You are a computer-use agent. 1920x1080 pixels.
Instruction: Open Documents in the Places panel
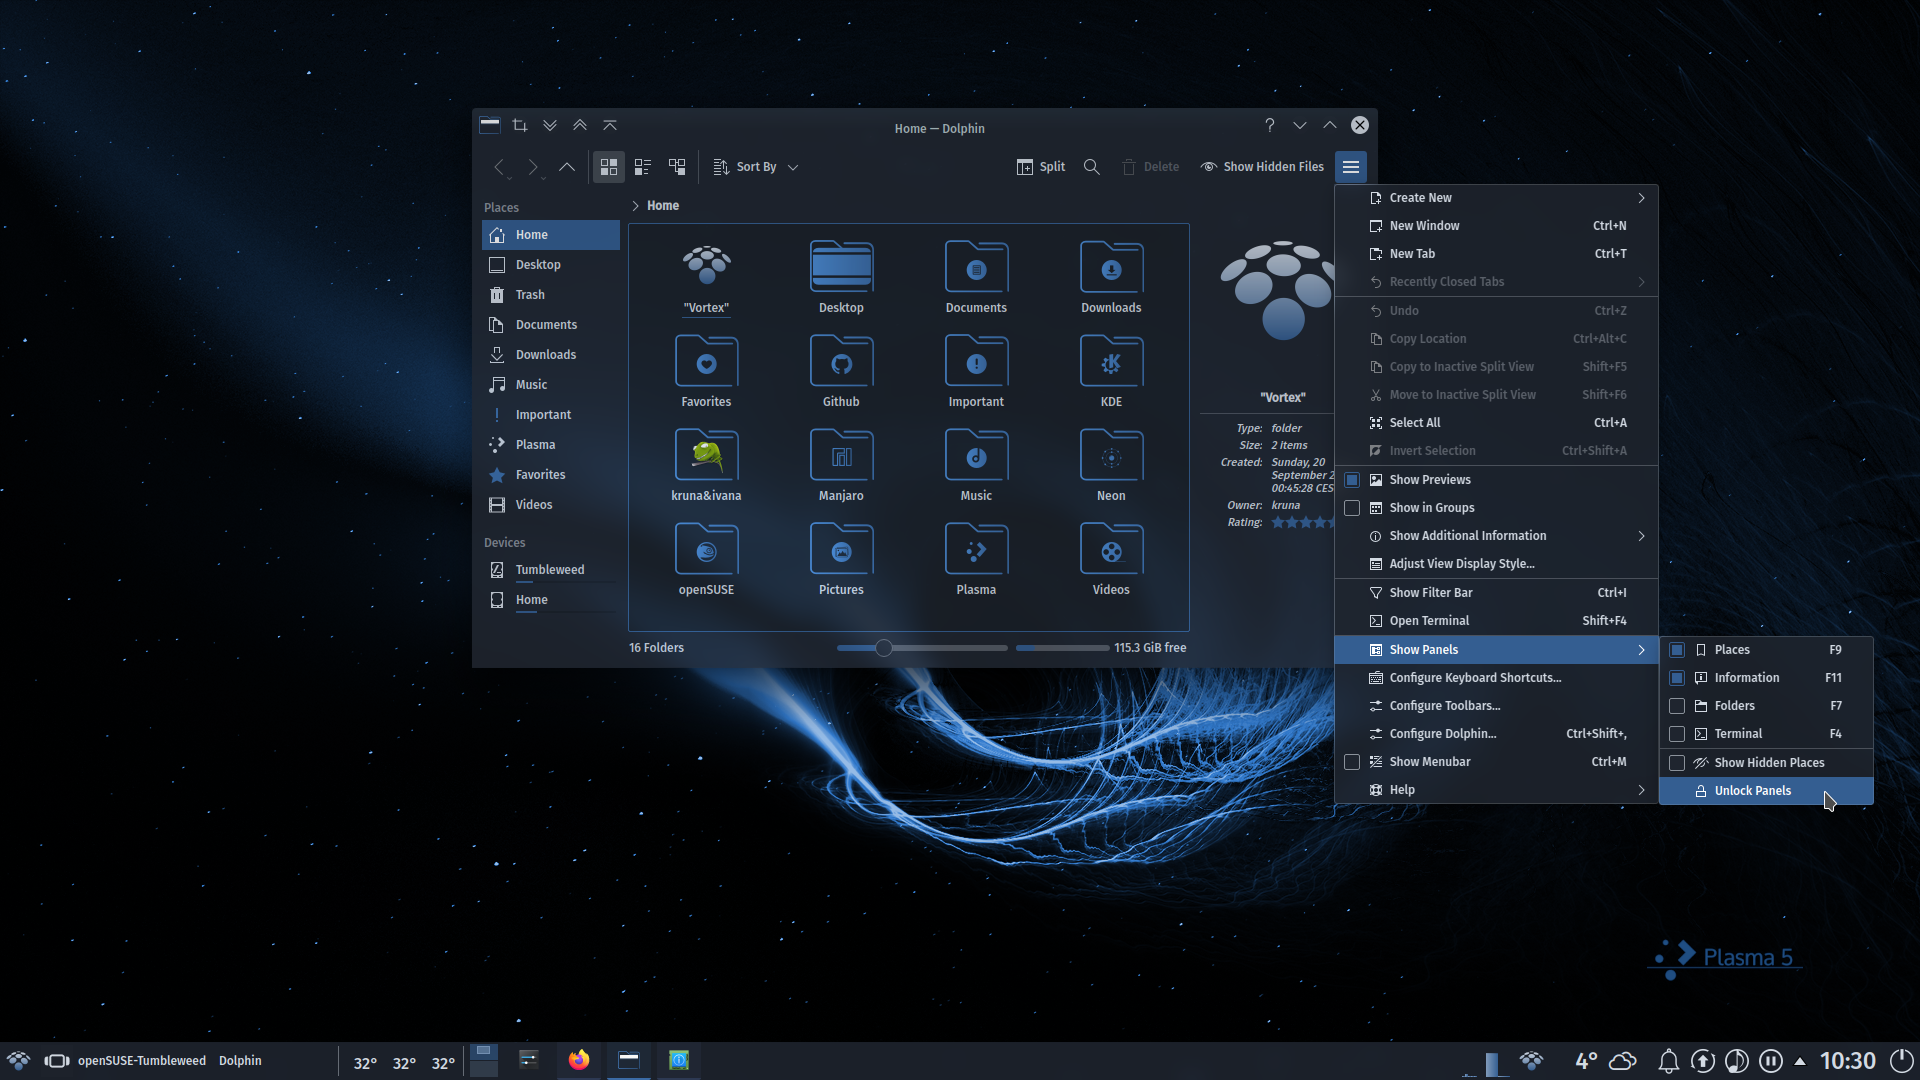[x=551, y=325]
